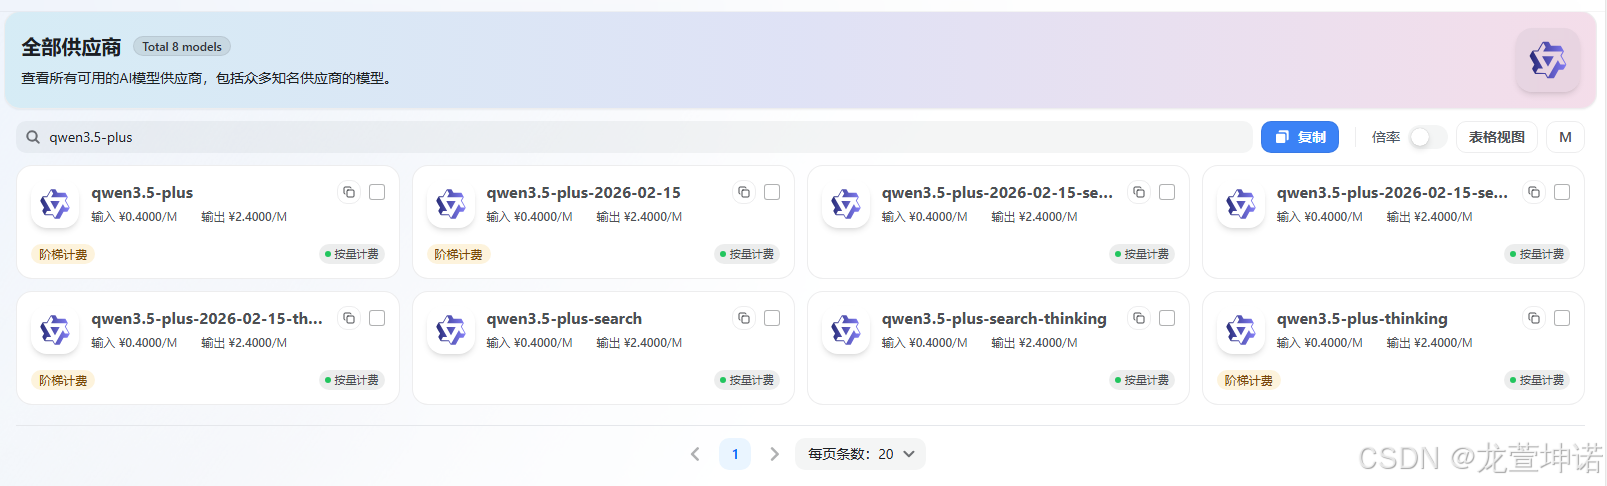This screenshot has height=486, width=1607.
Task: Click 按量计费 tag on qwen3.5-plus-search card
Action: coord(746,380)
